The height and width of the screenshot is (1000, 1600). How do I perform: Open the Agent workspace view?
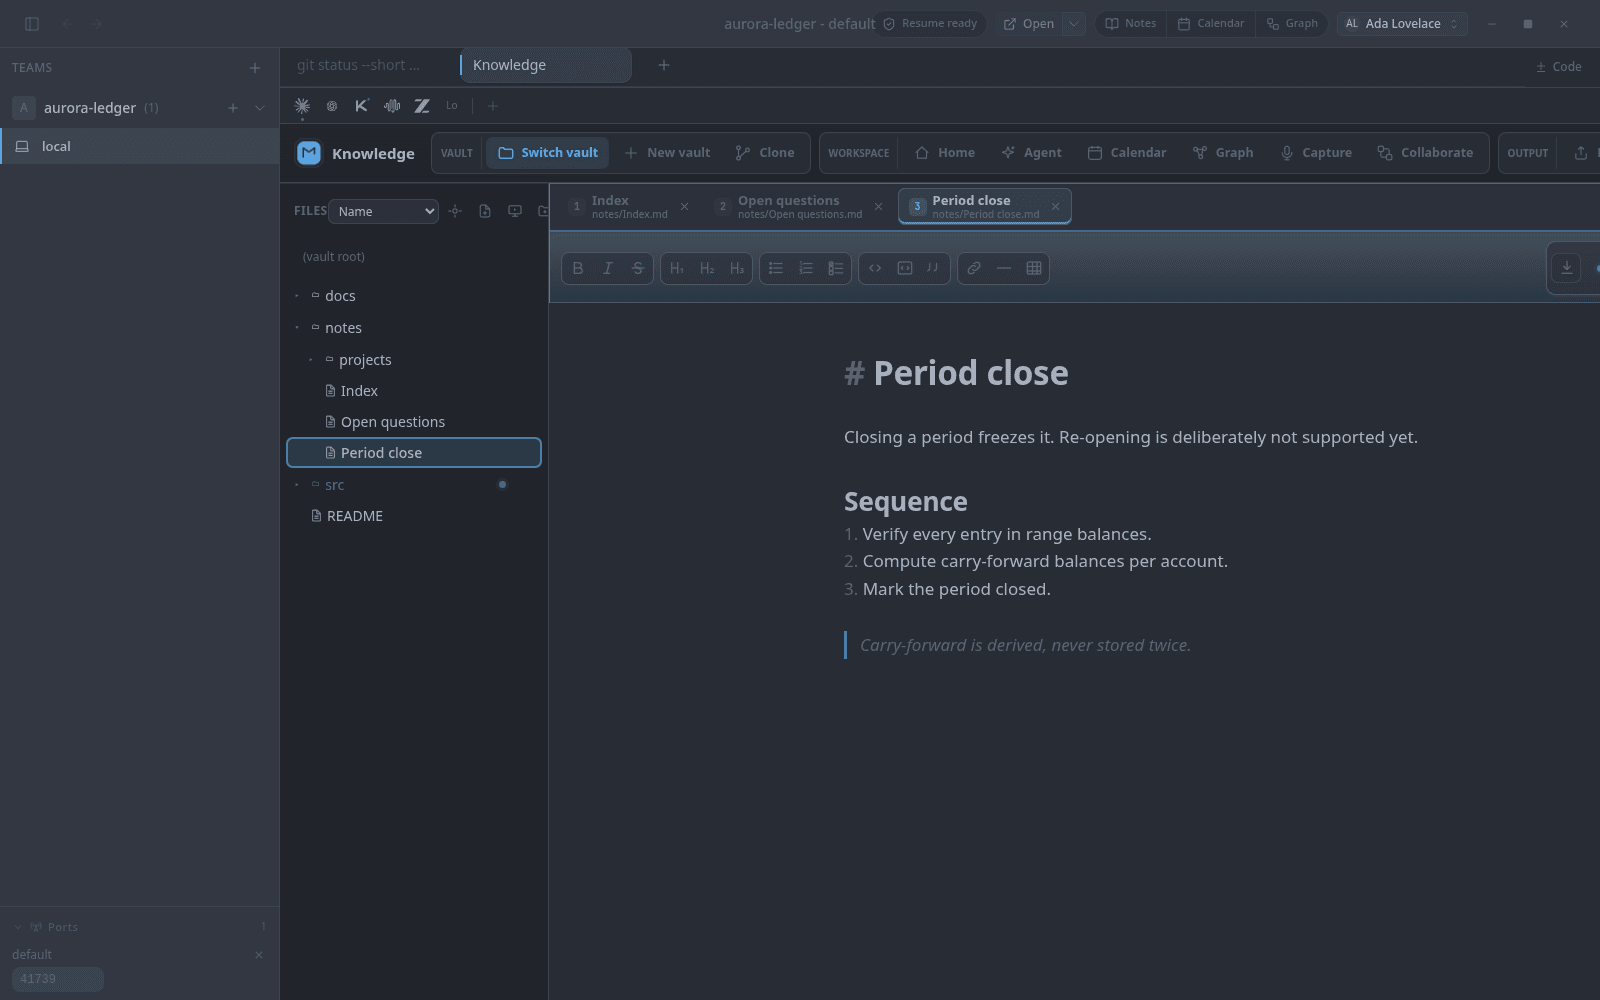pyautogui.click(x=1031, y=153)
